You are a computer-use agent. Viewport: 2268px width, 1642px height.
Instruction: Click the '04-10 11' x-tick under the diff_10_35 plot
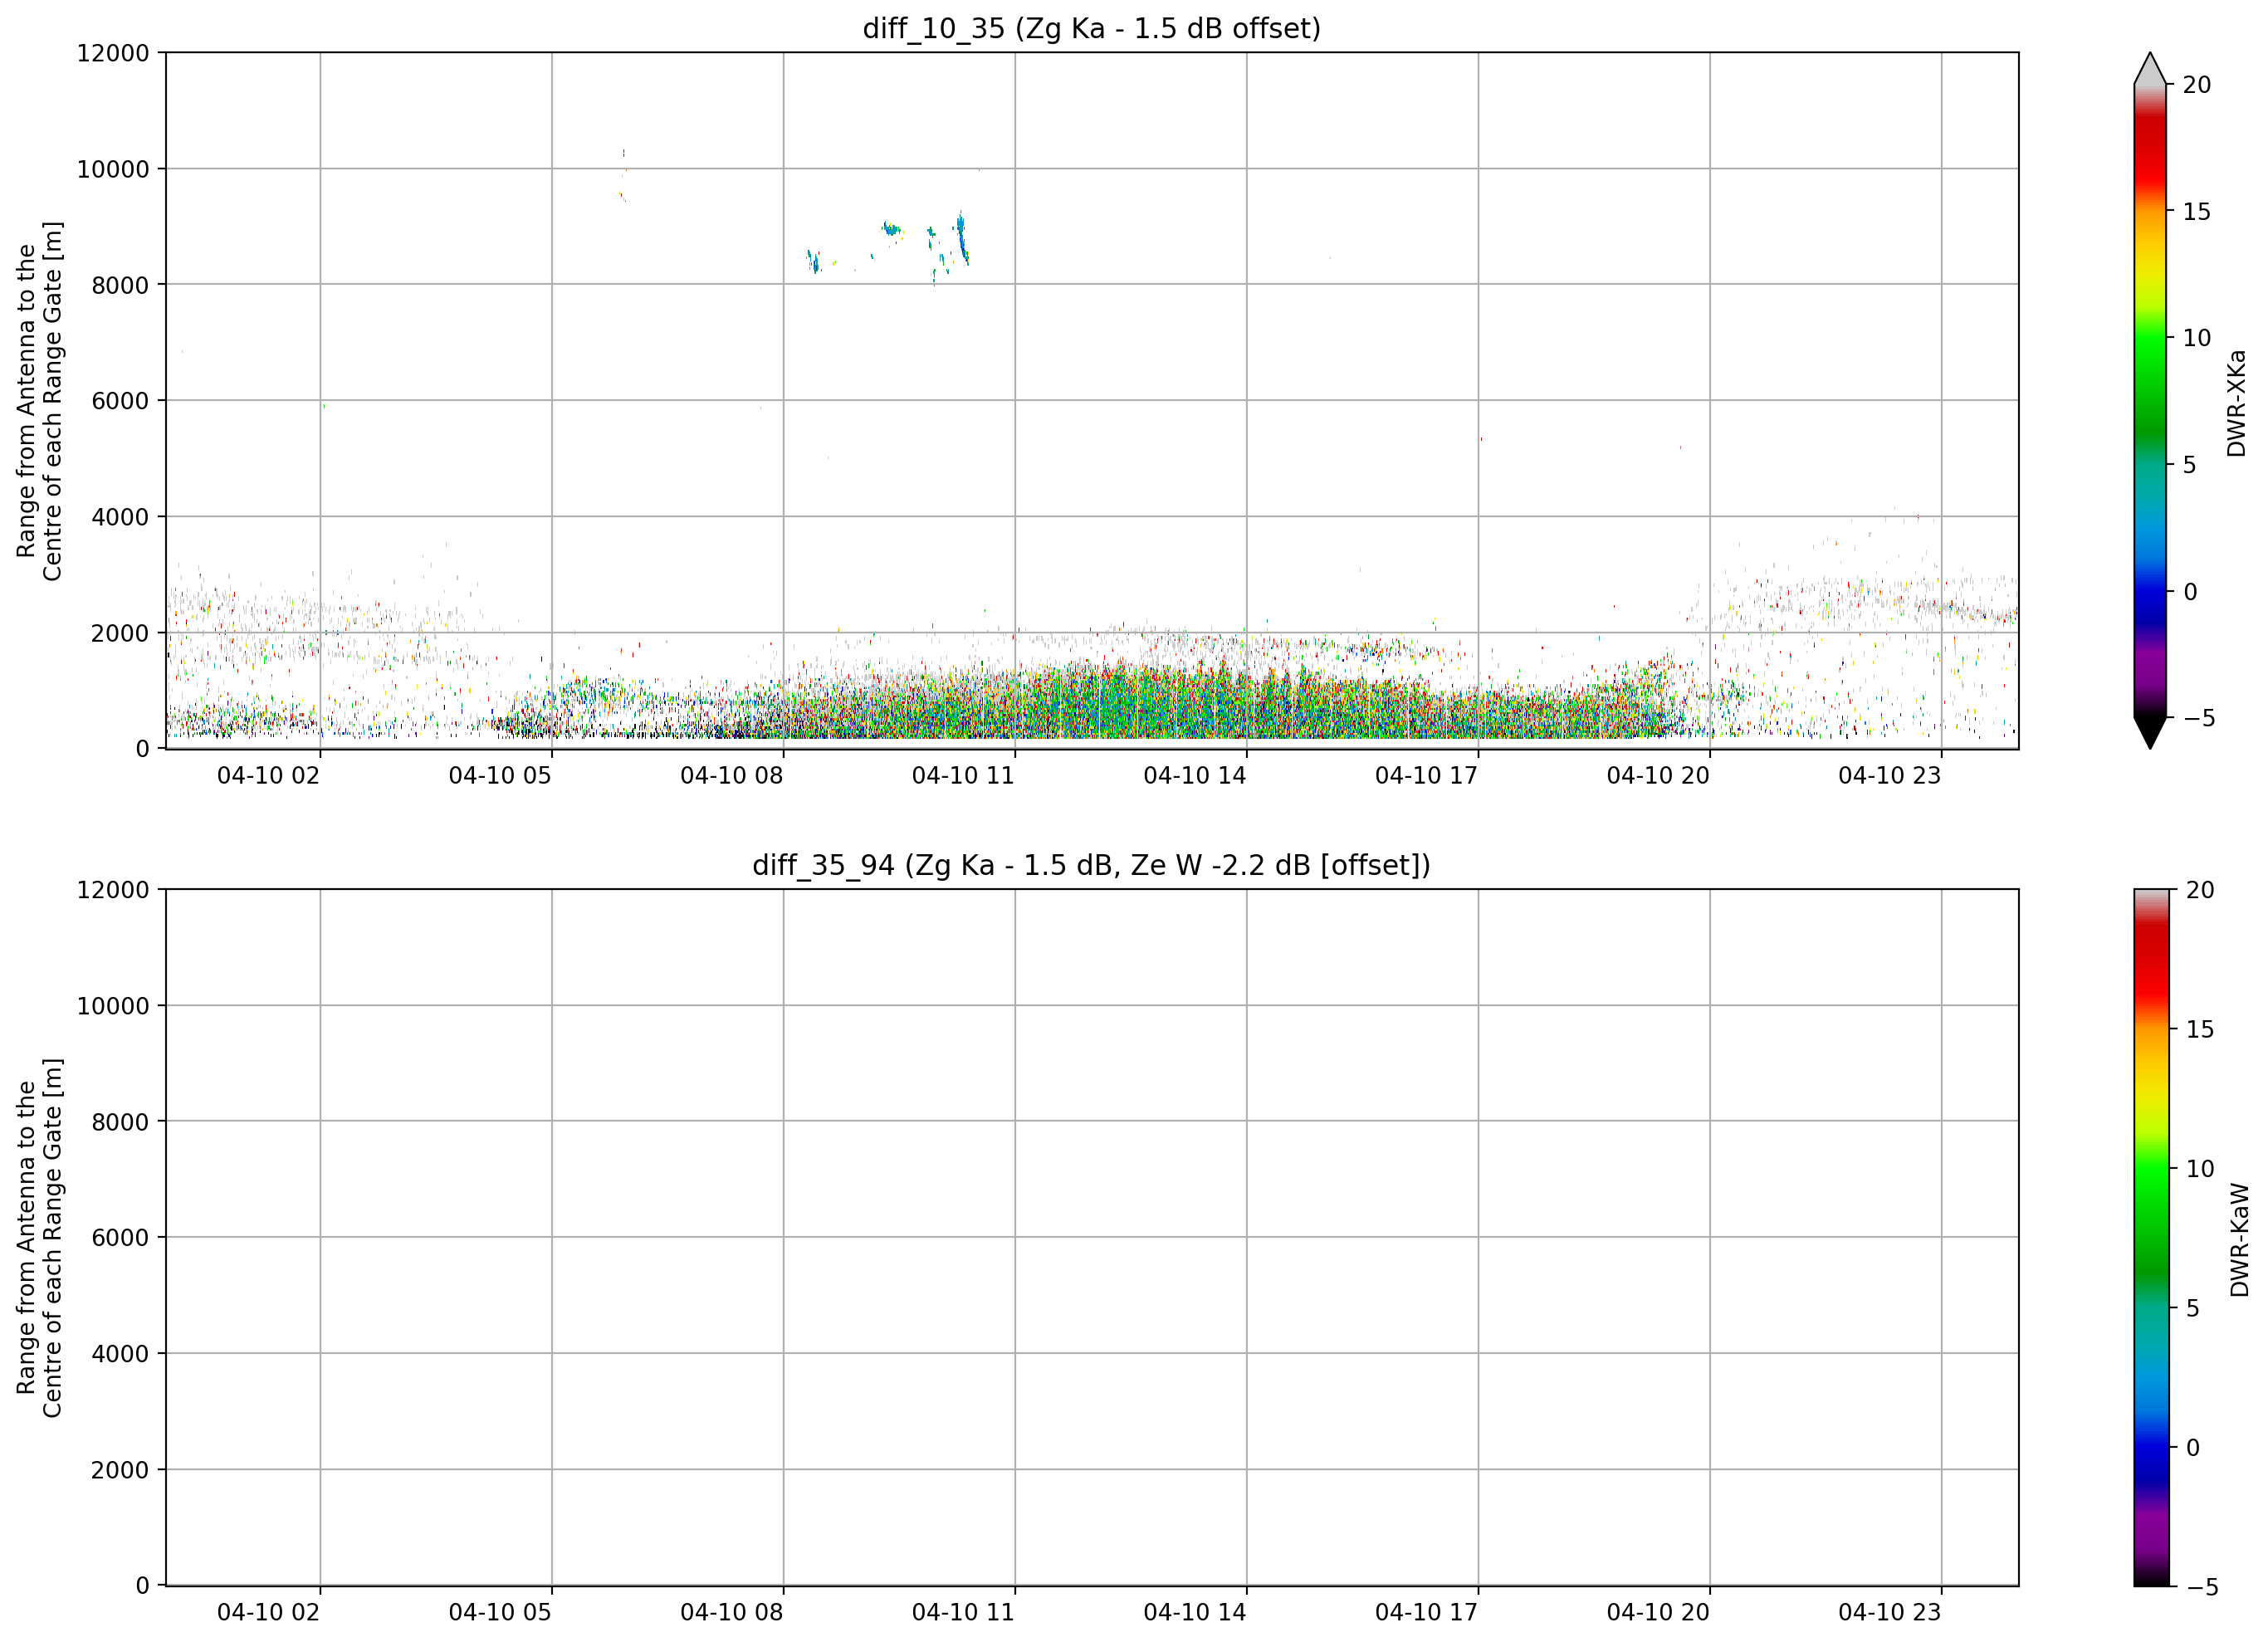[963, 776]
